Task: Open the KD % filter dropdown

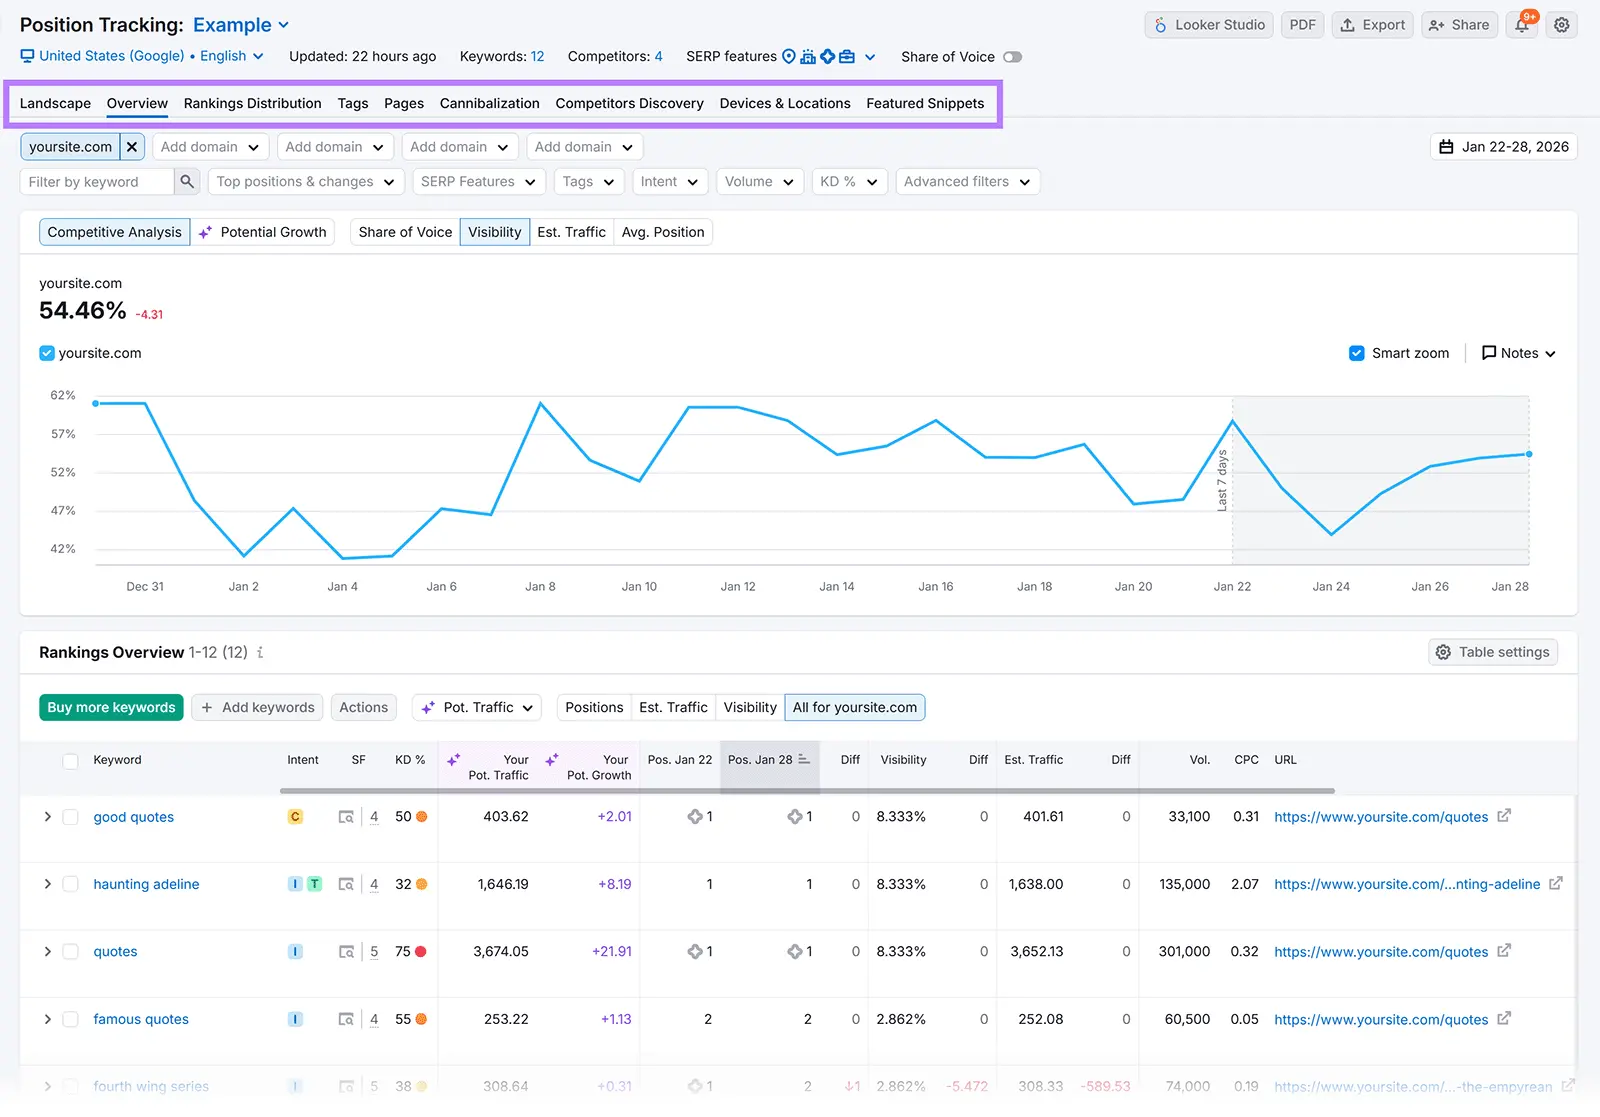Action: point(849,181)
